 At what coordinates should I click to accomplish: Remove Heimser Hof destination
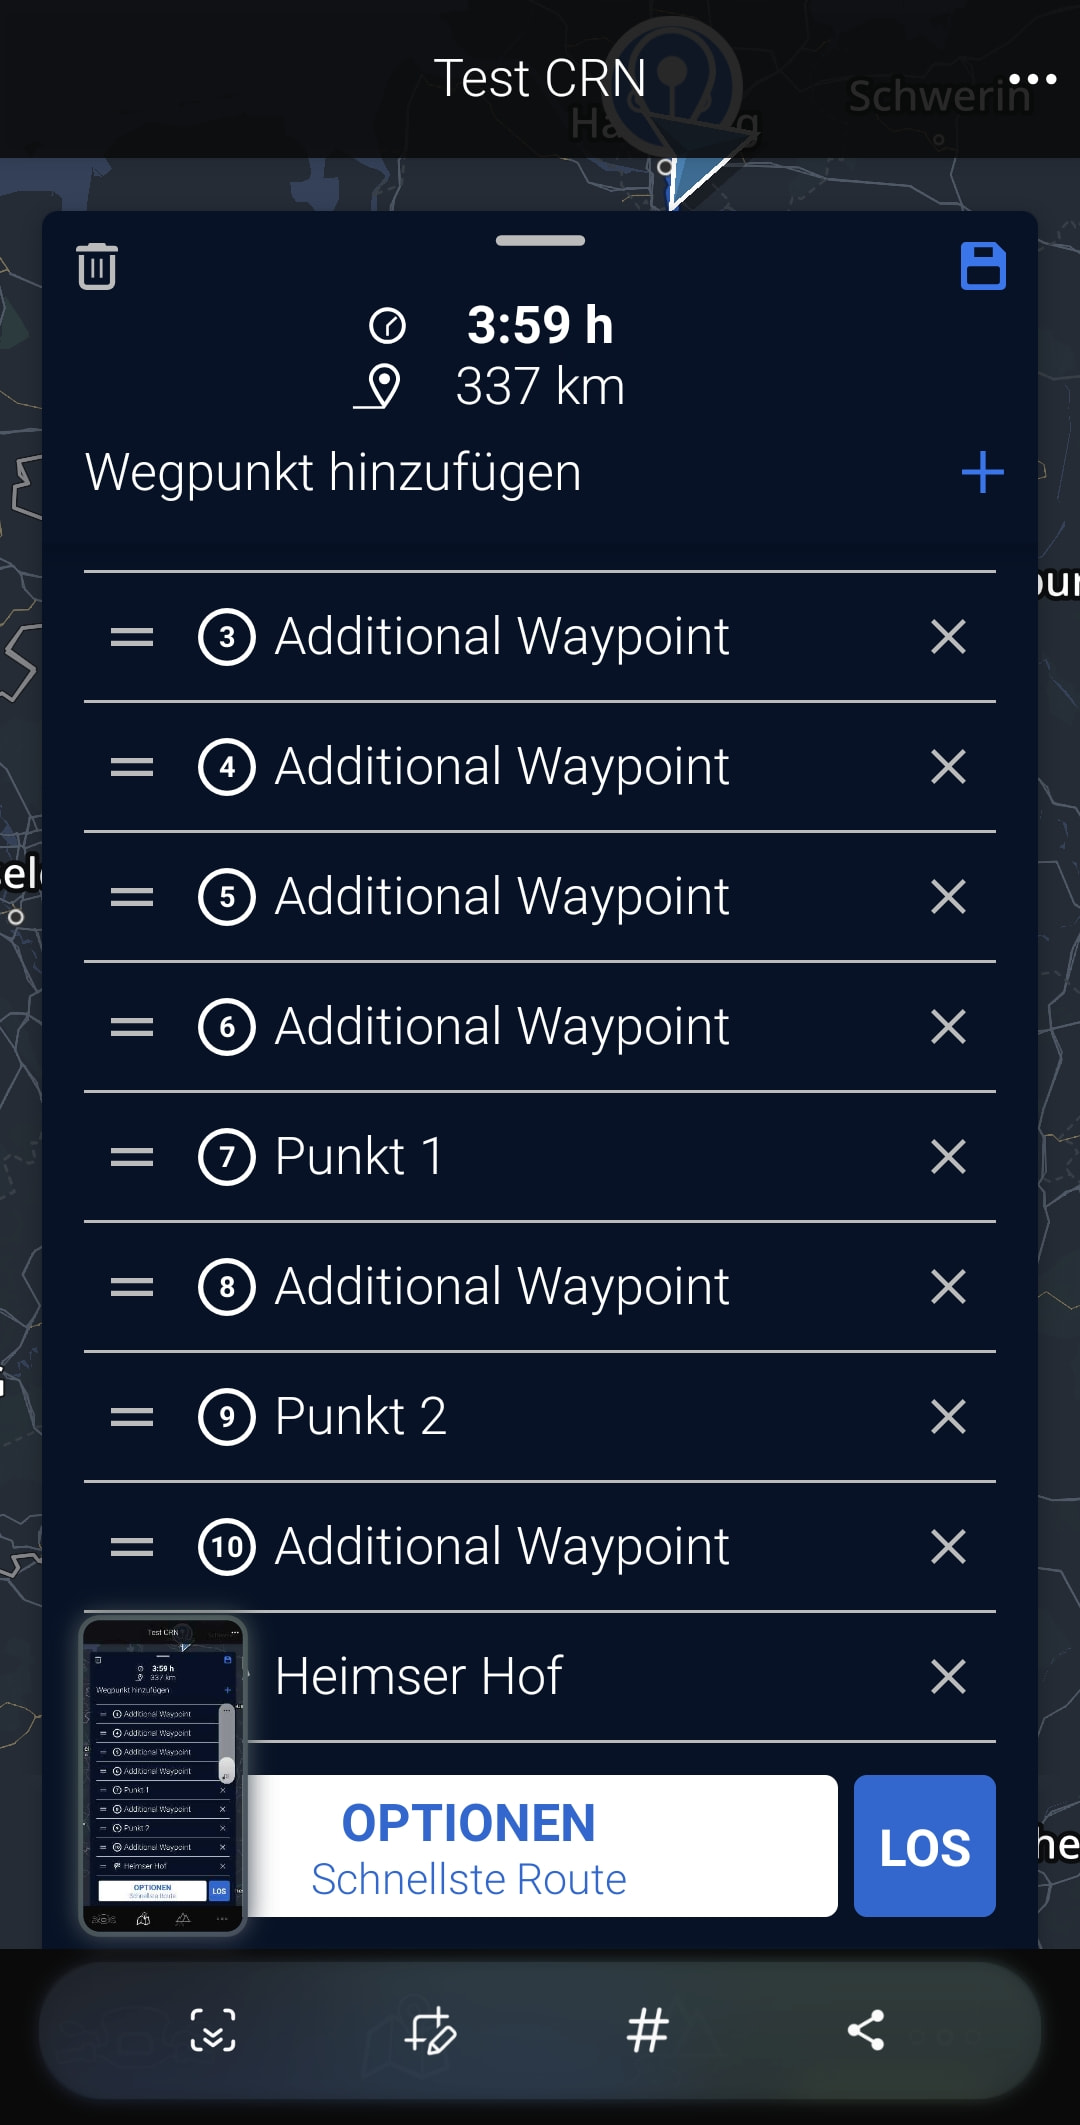[x=948, y=1677]
